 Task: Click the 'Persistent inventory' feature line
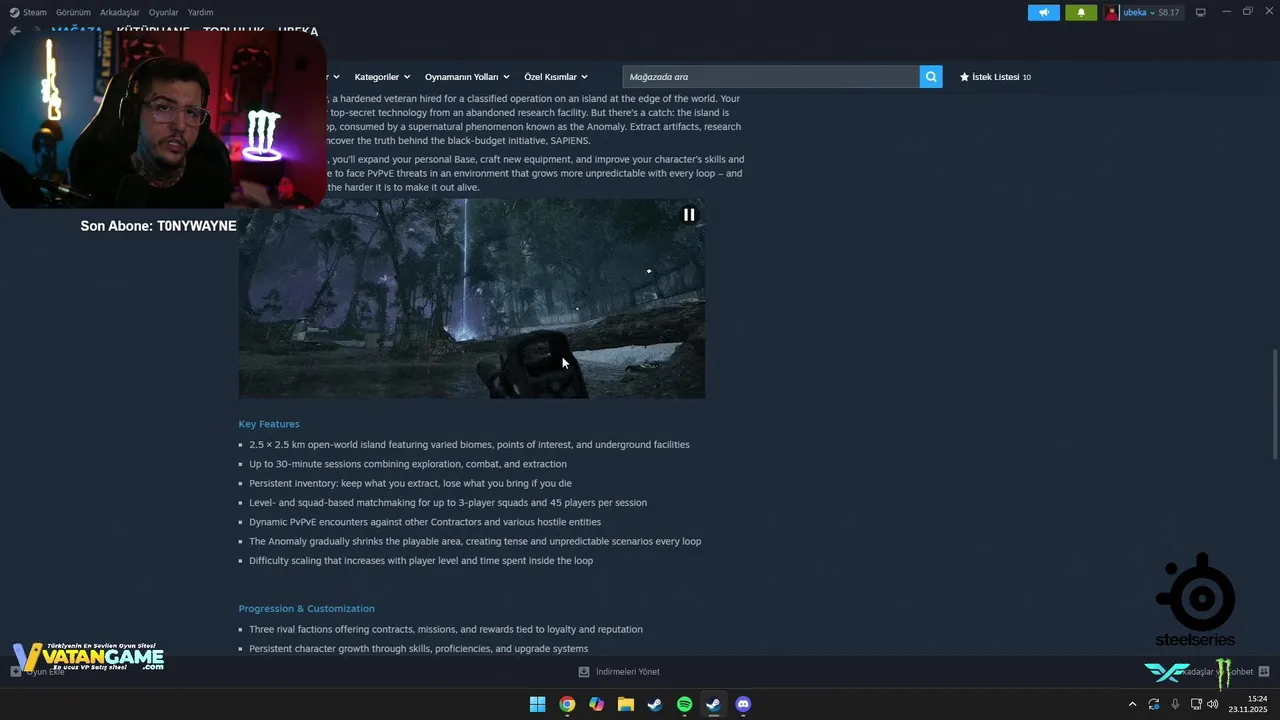(x=410, y=483)
